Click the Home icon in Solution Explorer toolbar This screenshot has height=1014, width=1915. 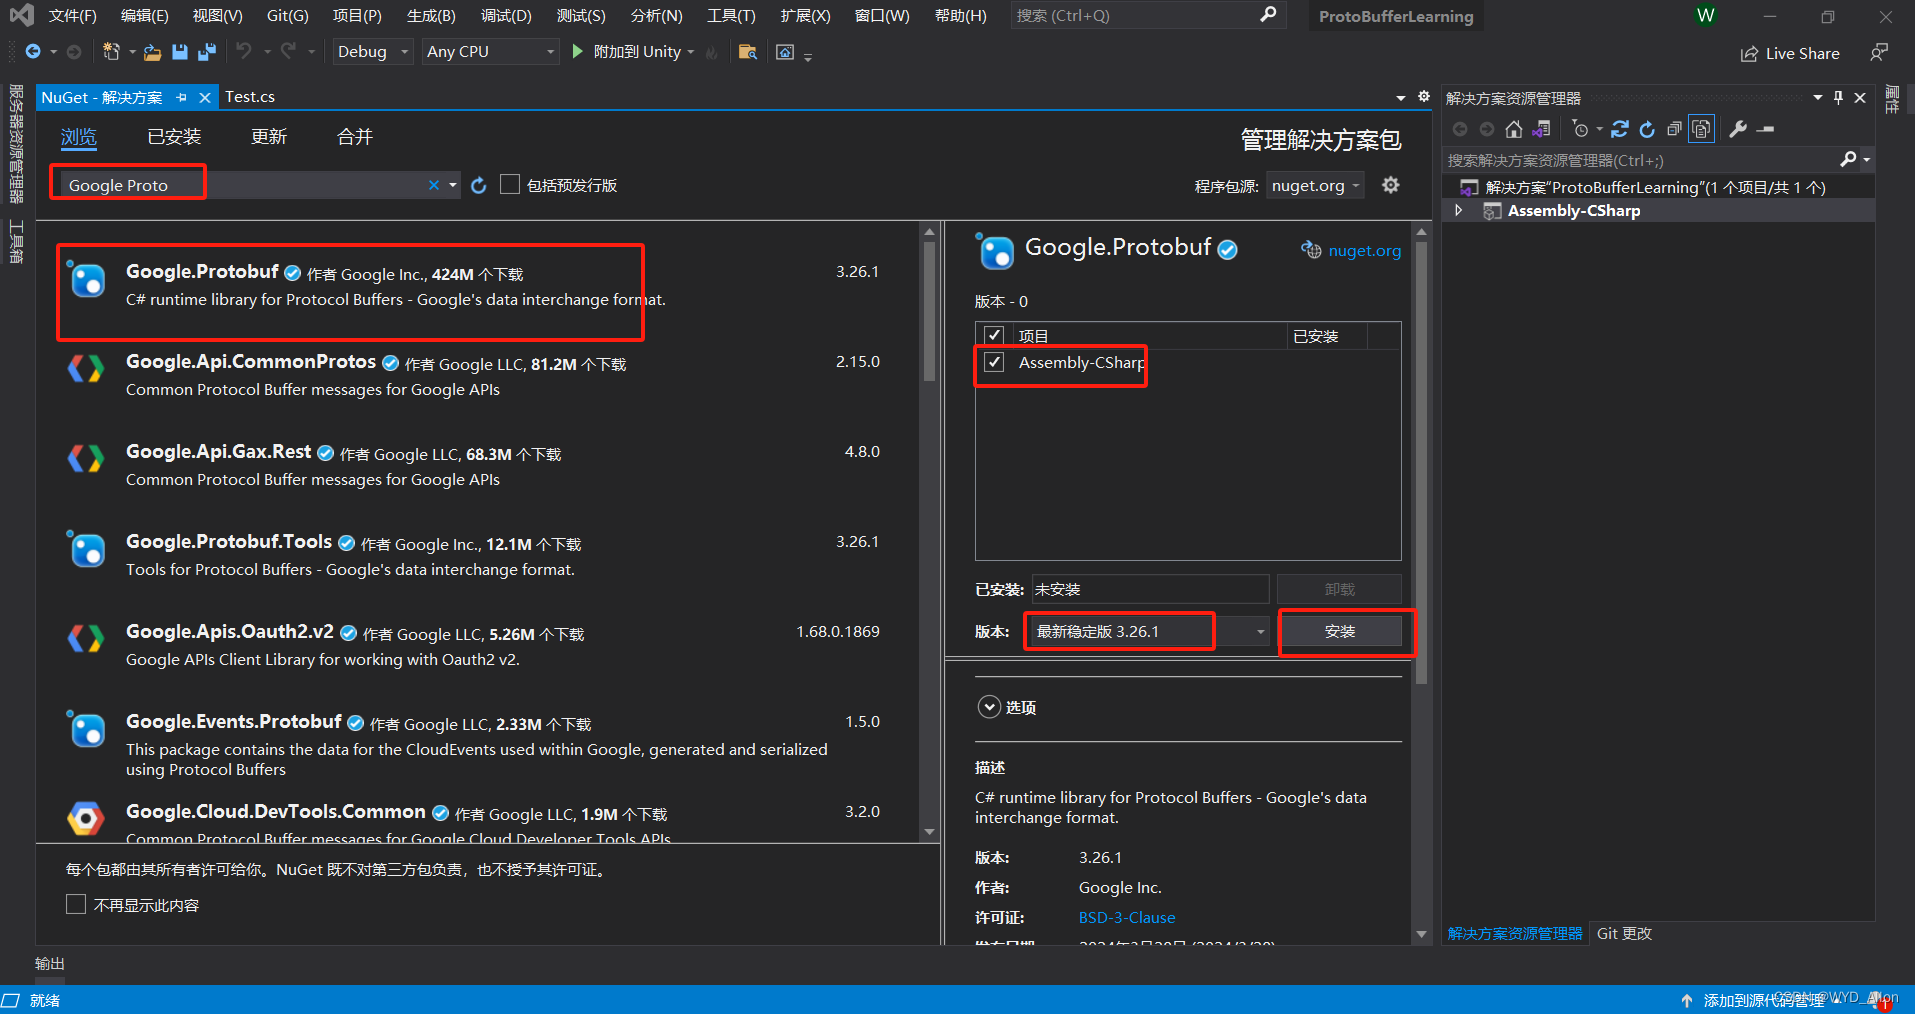pos(1514,129)
